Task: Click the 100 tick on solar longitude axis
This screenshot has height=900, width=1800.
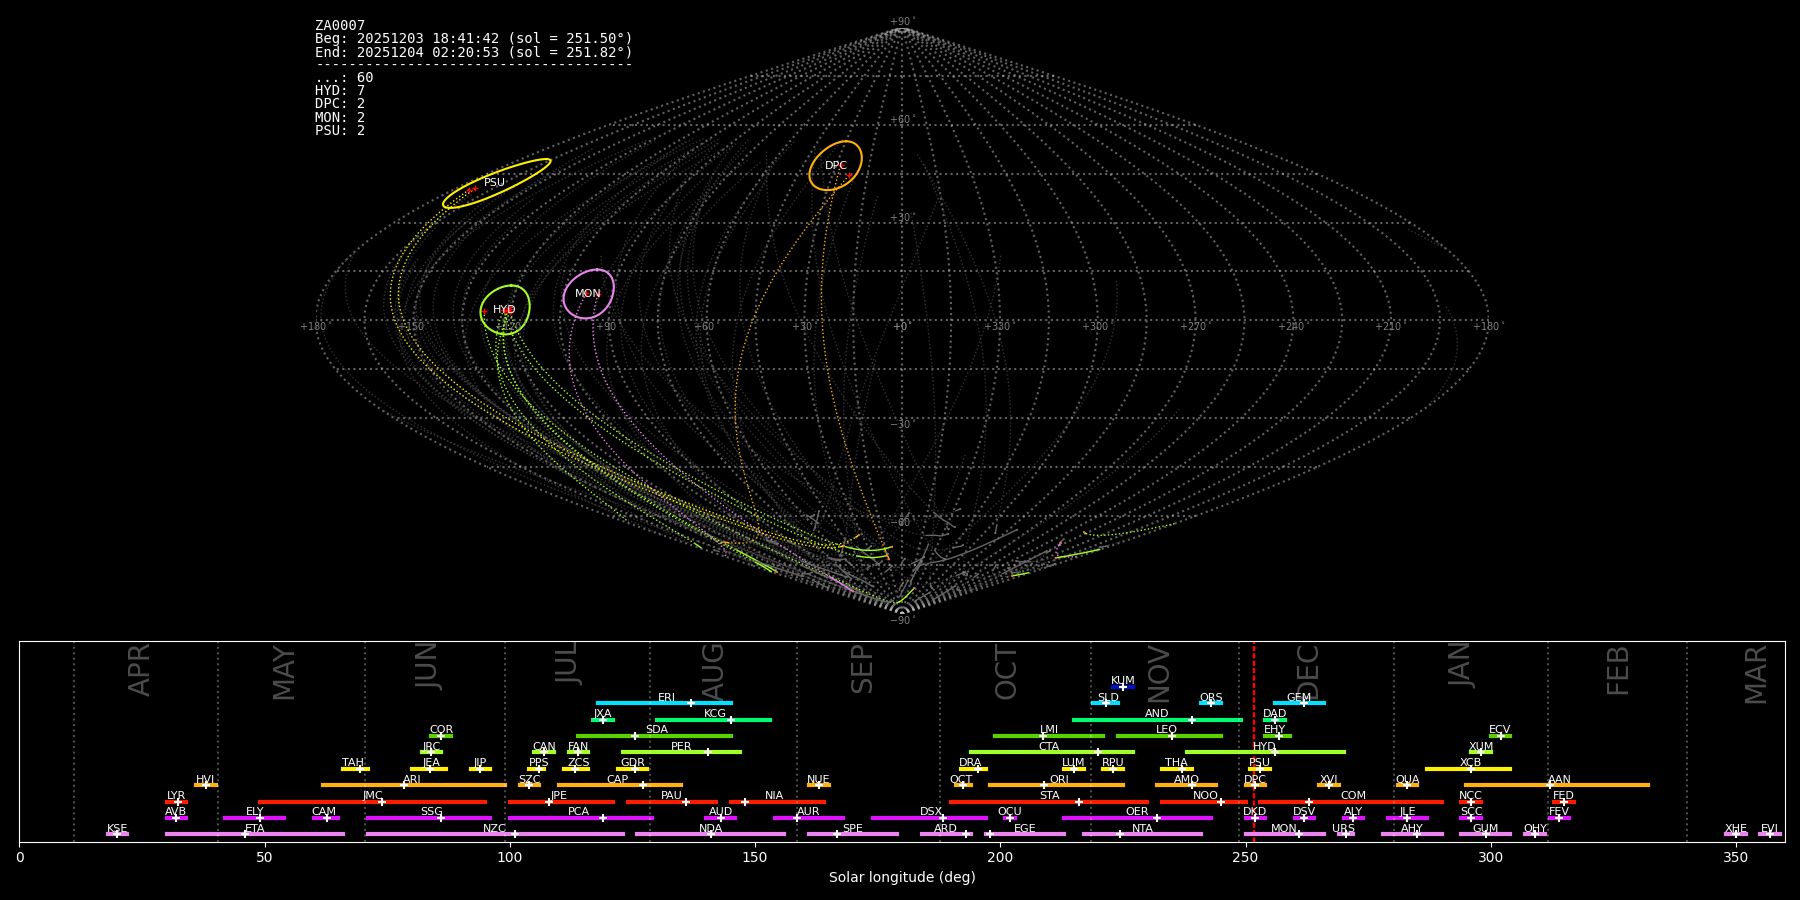Action: pyautogui.click(x=510, y=858)
